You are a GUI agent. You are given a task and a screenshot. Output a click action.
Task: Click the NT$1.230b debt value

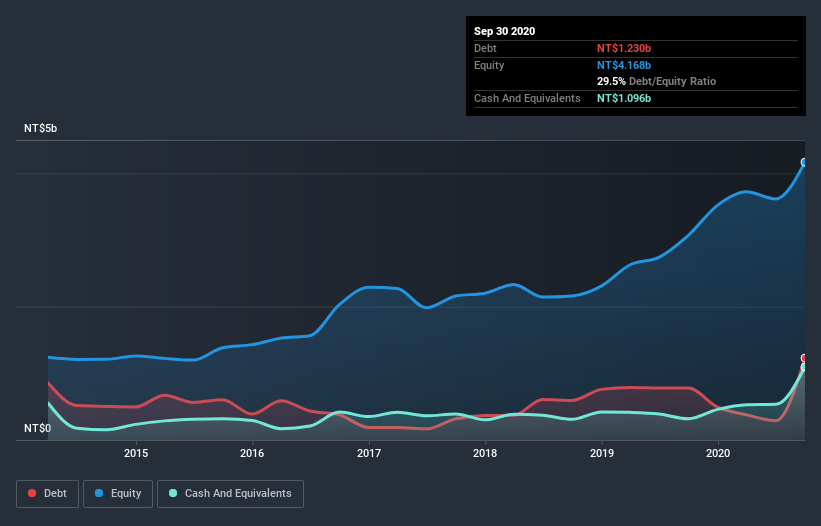pyautogui.click(x=624, y=48)
